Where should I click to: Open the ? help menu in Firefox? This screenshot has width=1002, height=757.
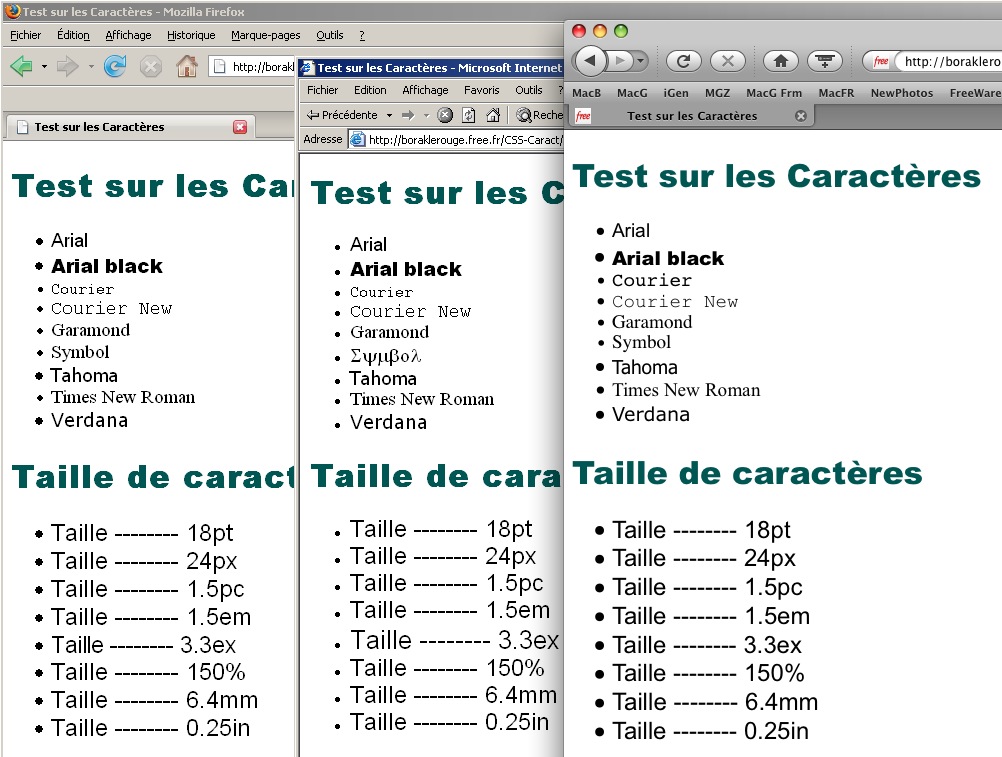[362, 35]
